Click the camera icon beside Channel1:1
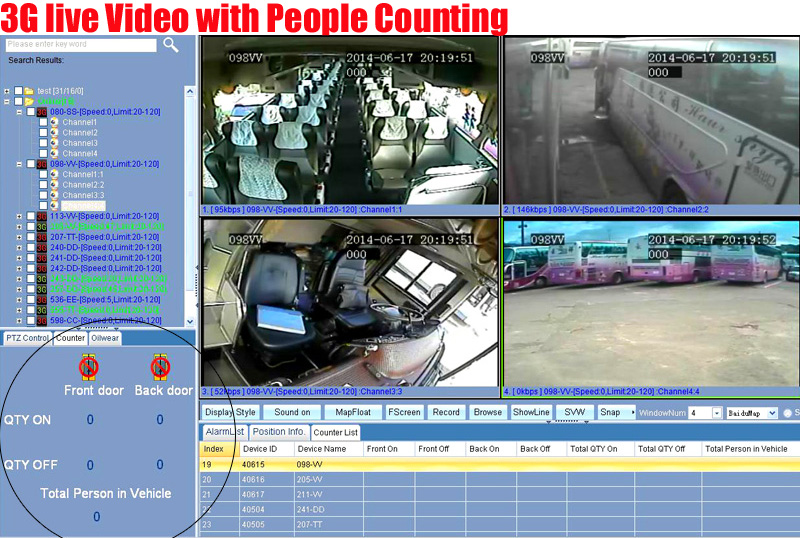 (54, 174)
